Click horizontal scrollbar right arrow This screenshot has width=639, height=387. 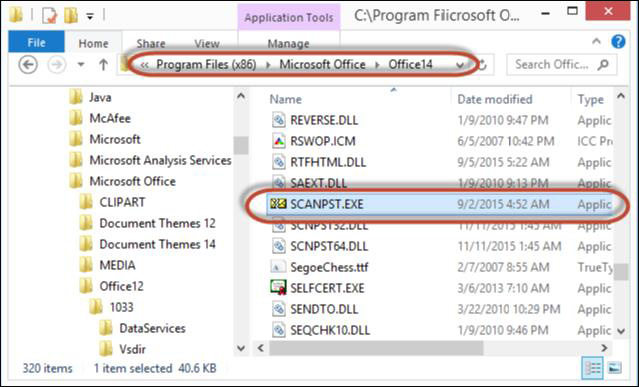click(604, 348)
